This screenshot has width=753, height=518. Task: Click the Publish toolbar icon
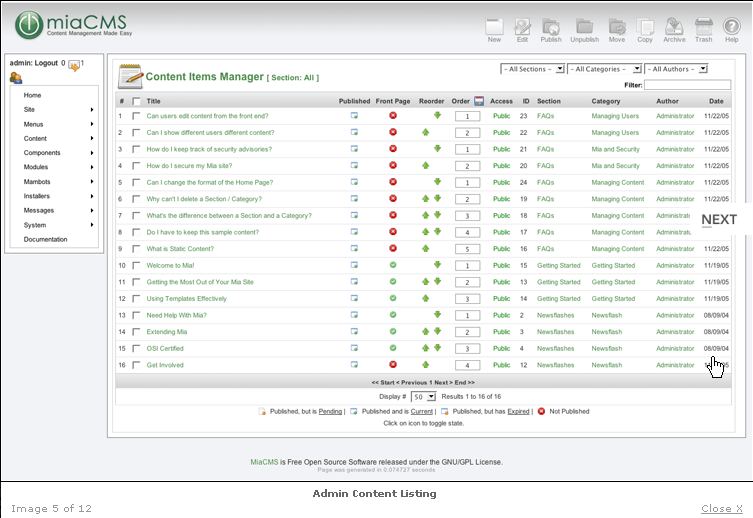(x=551, y=31)
